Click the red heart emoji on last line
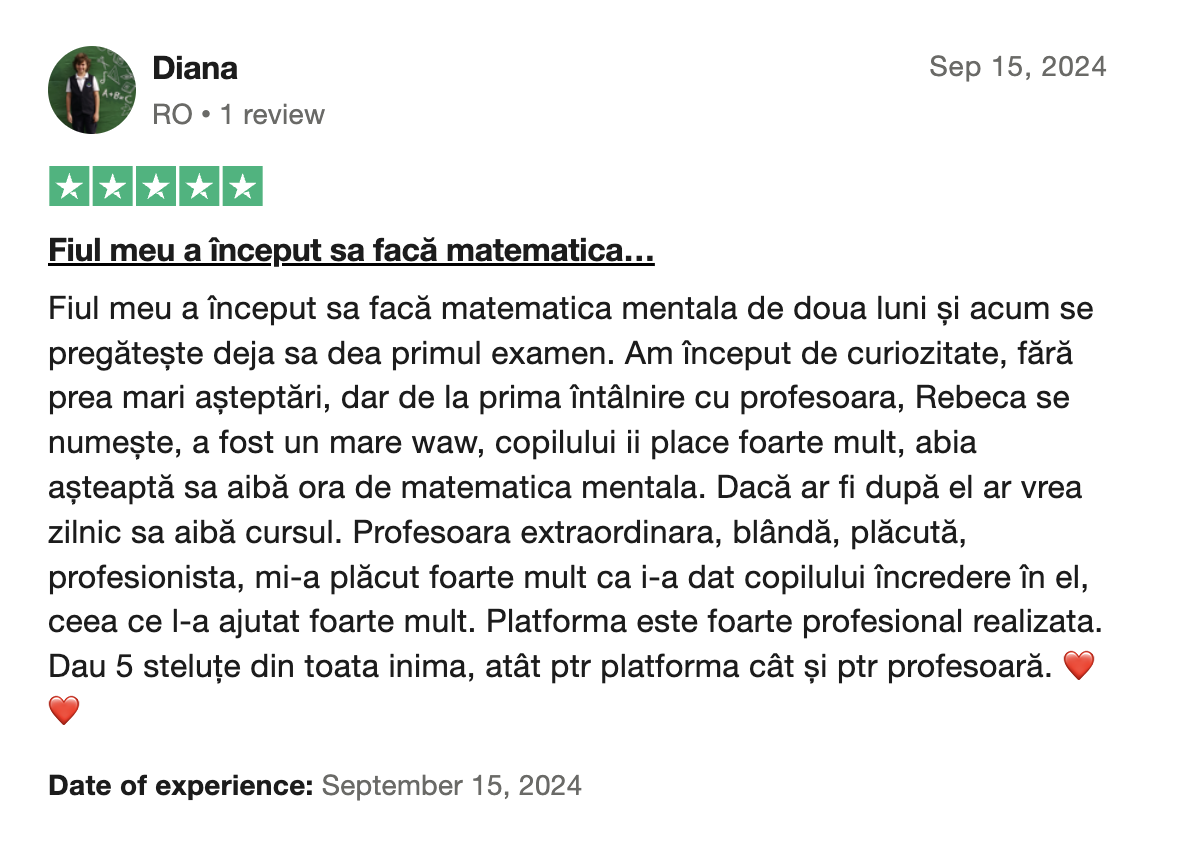Image resolution: width=1180 pixels, height=844 pixels. [64, 710]
